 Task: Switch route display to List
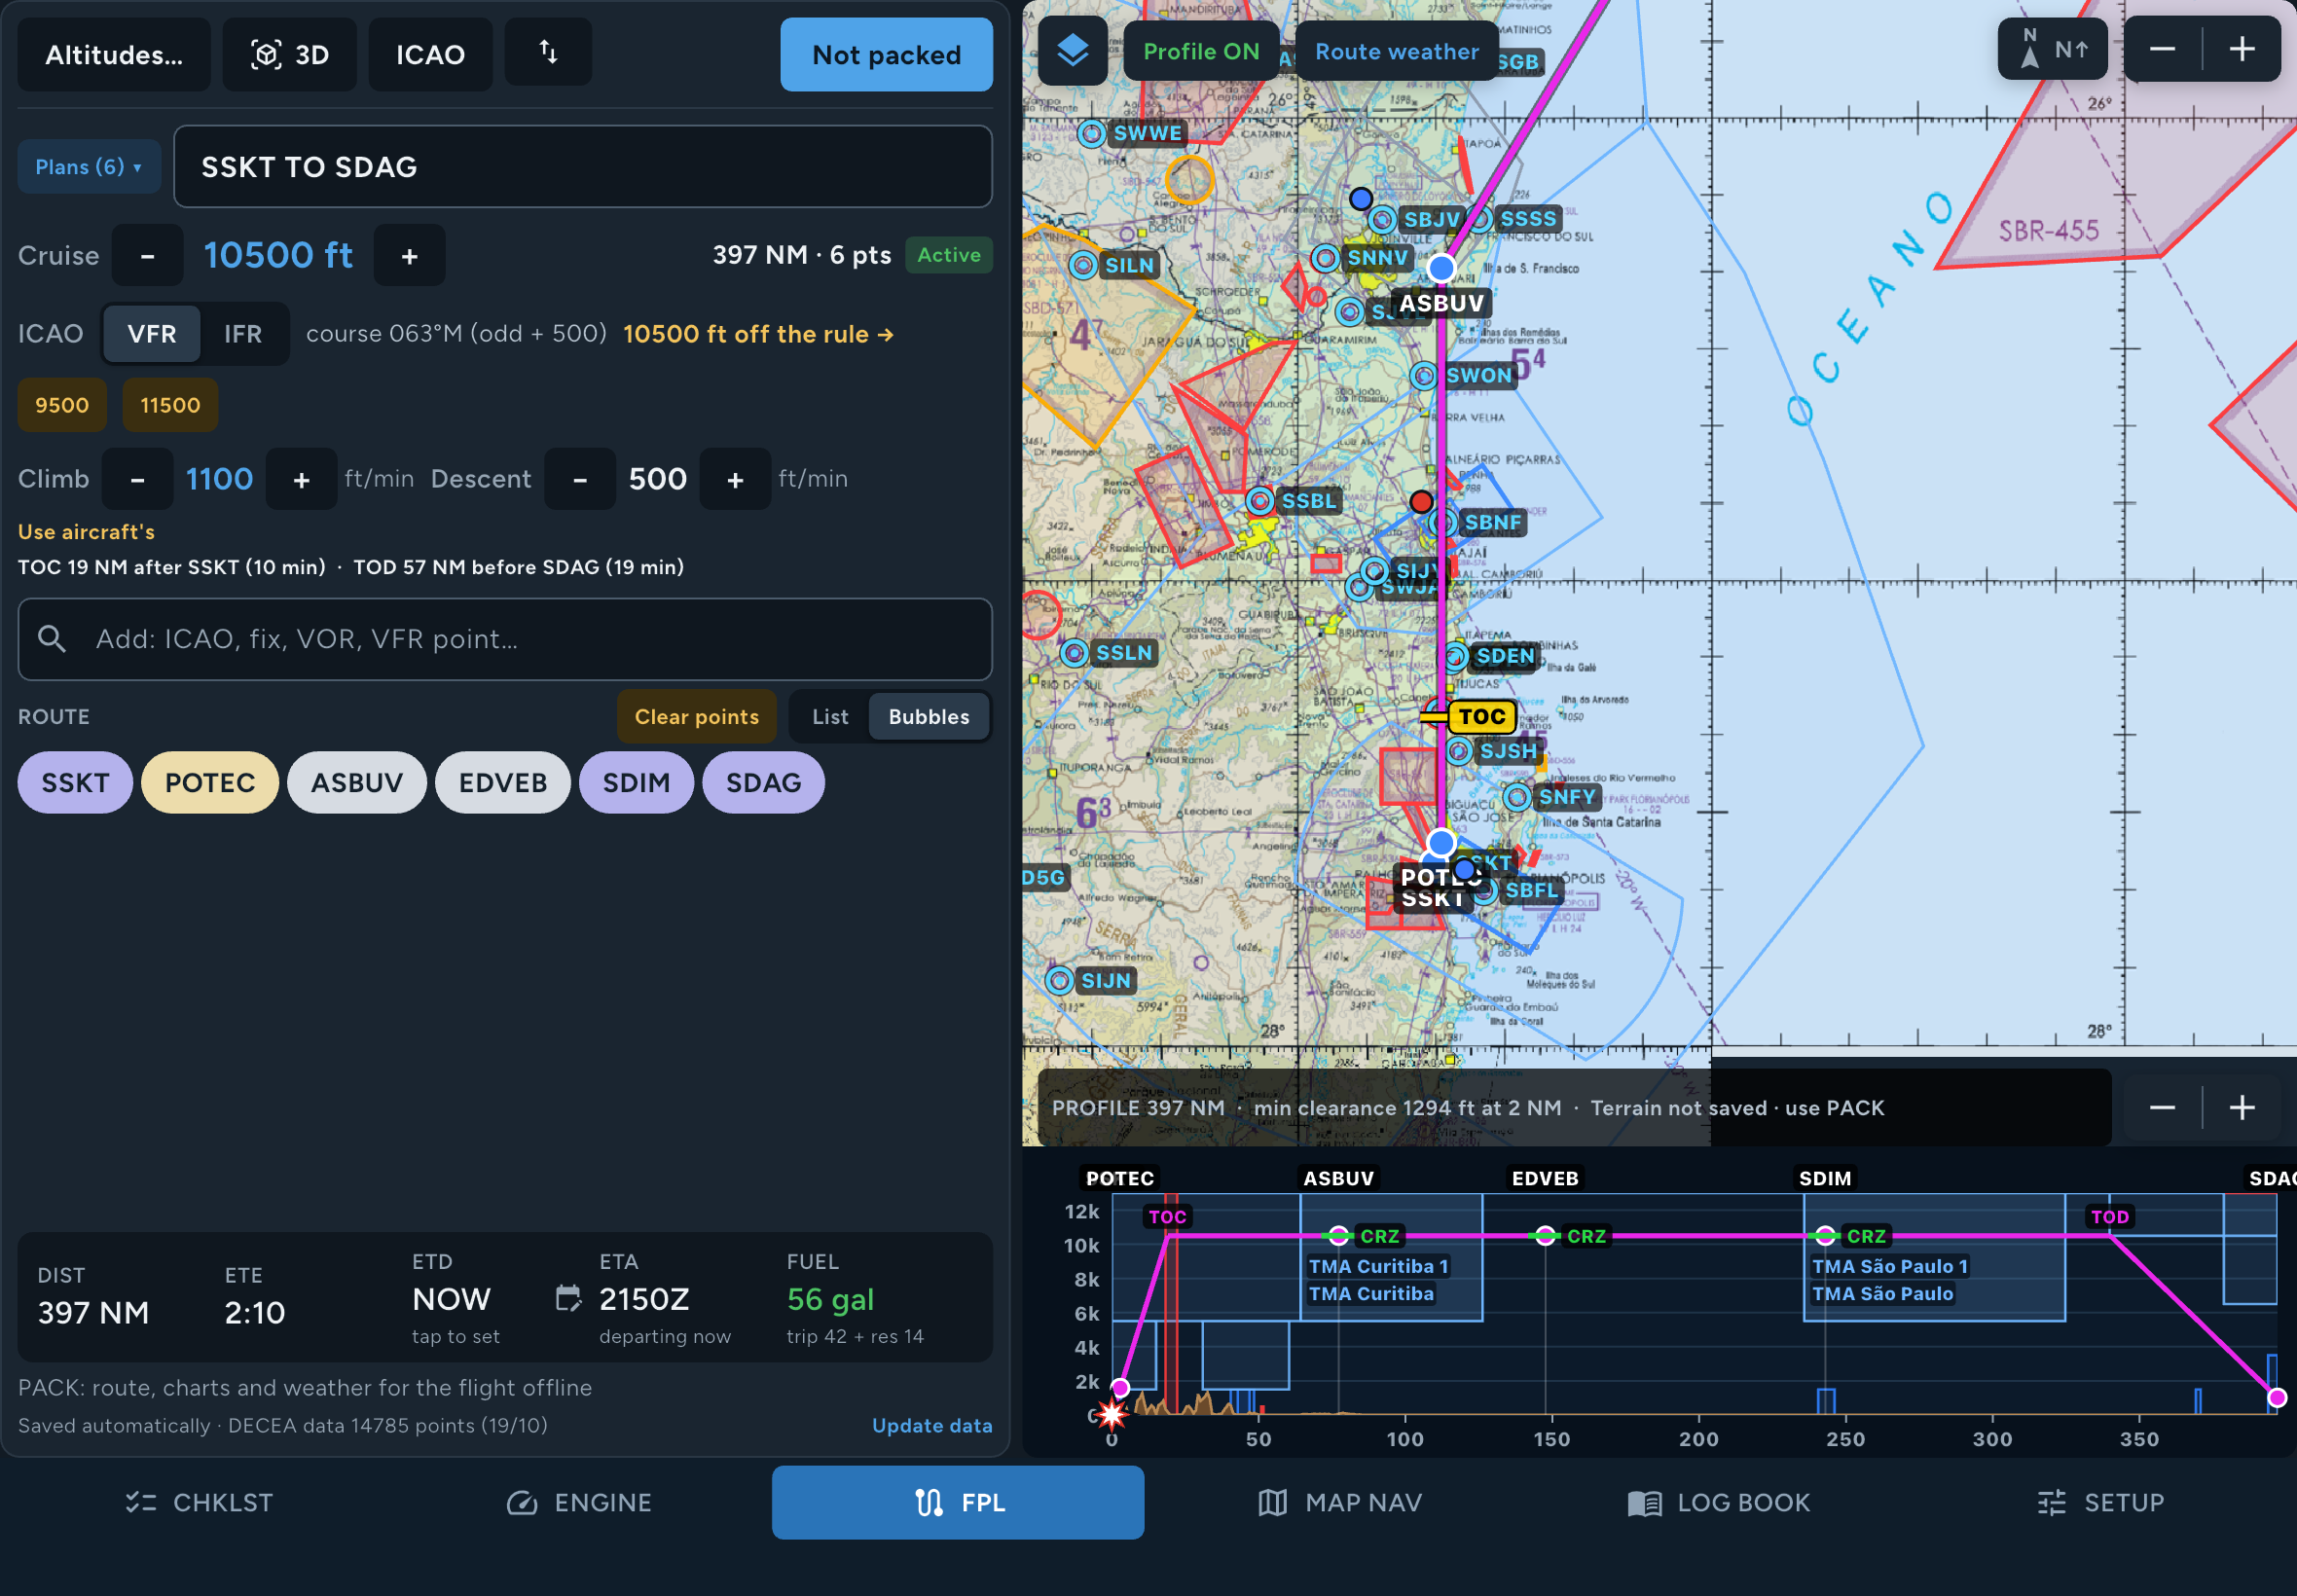[x=830, y=716]
